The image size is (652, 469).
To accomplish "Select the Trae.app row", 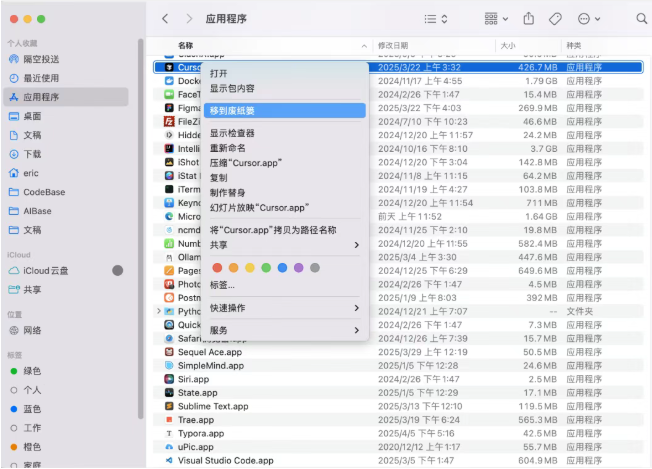I will point(398,420).
